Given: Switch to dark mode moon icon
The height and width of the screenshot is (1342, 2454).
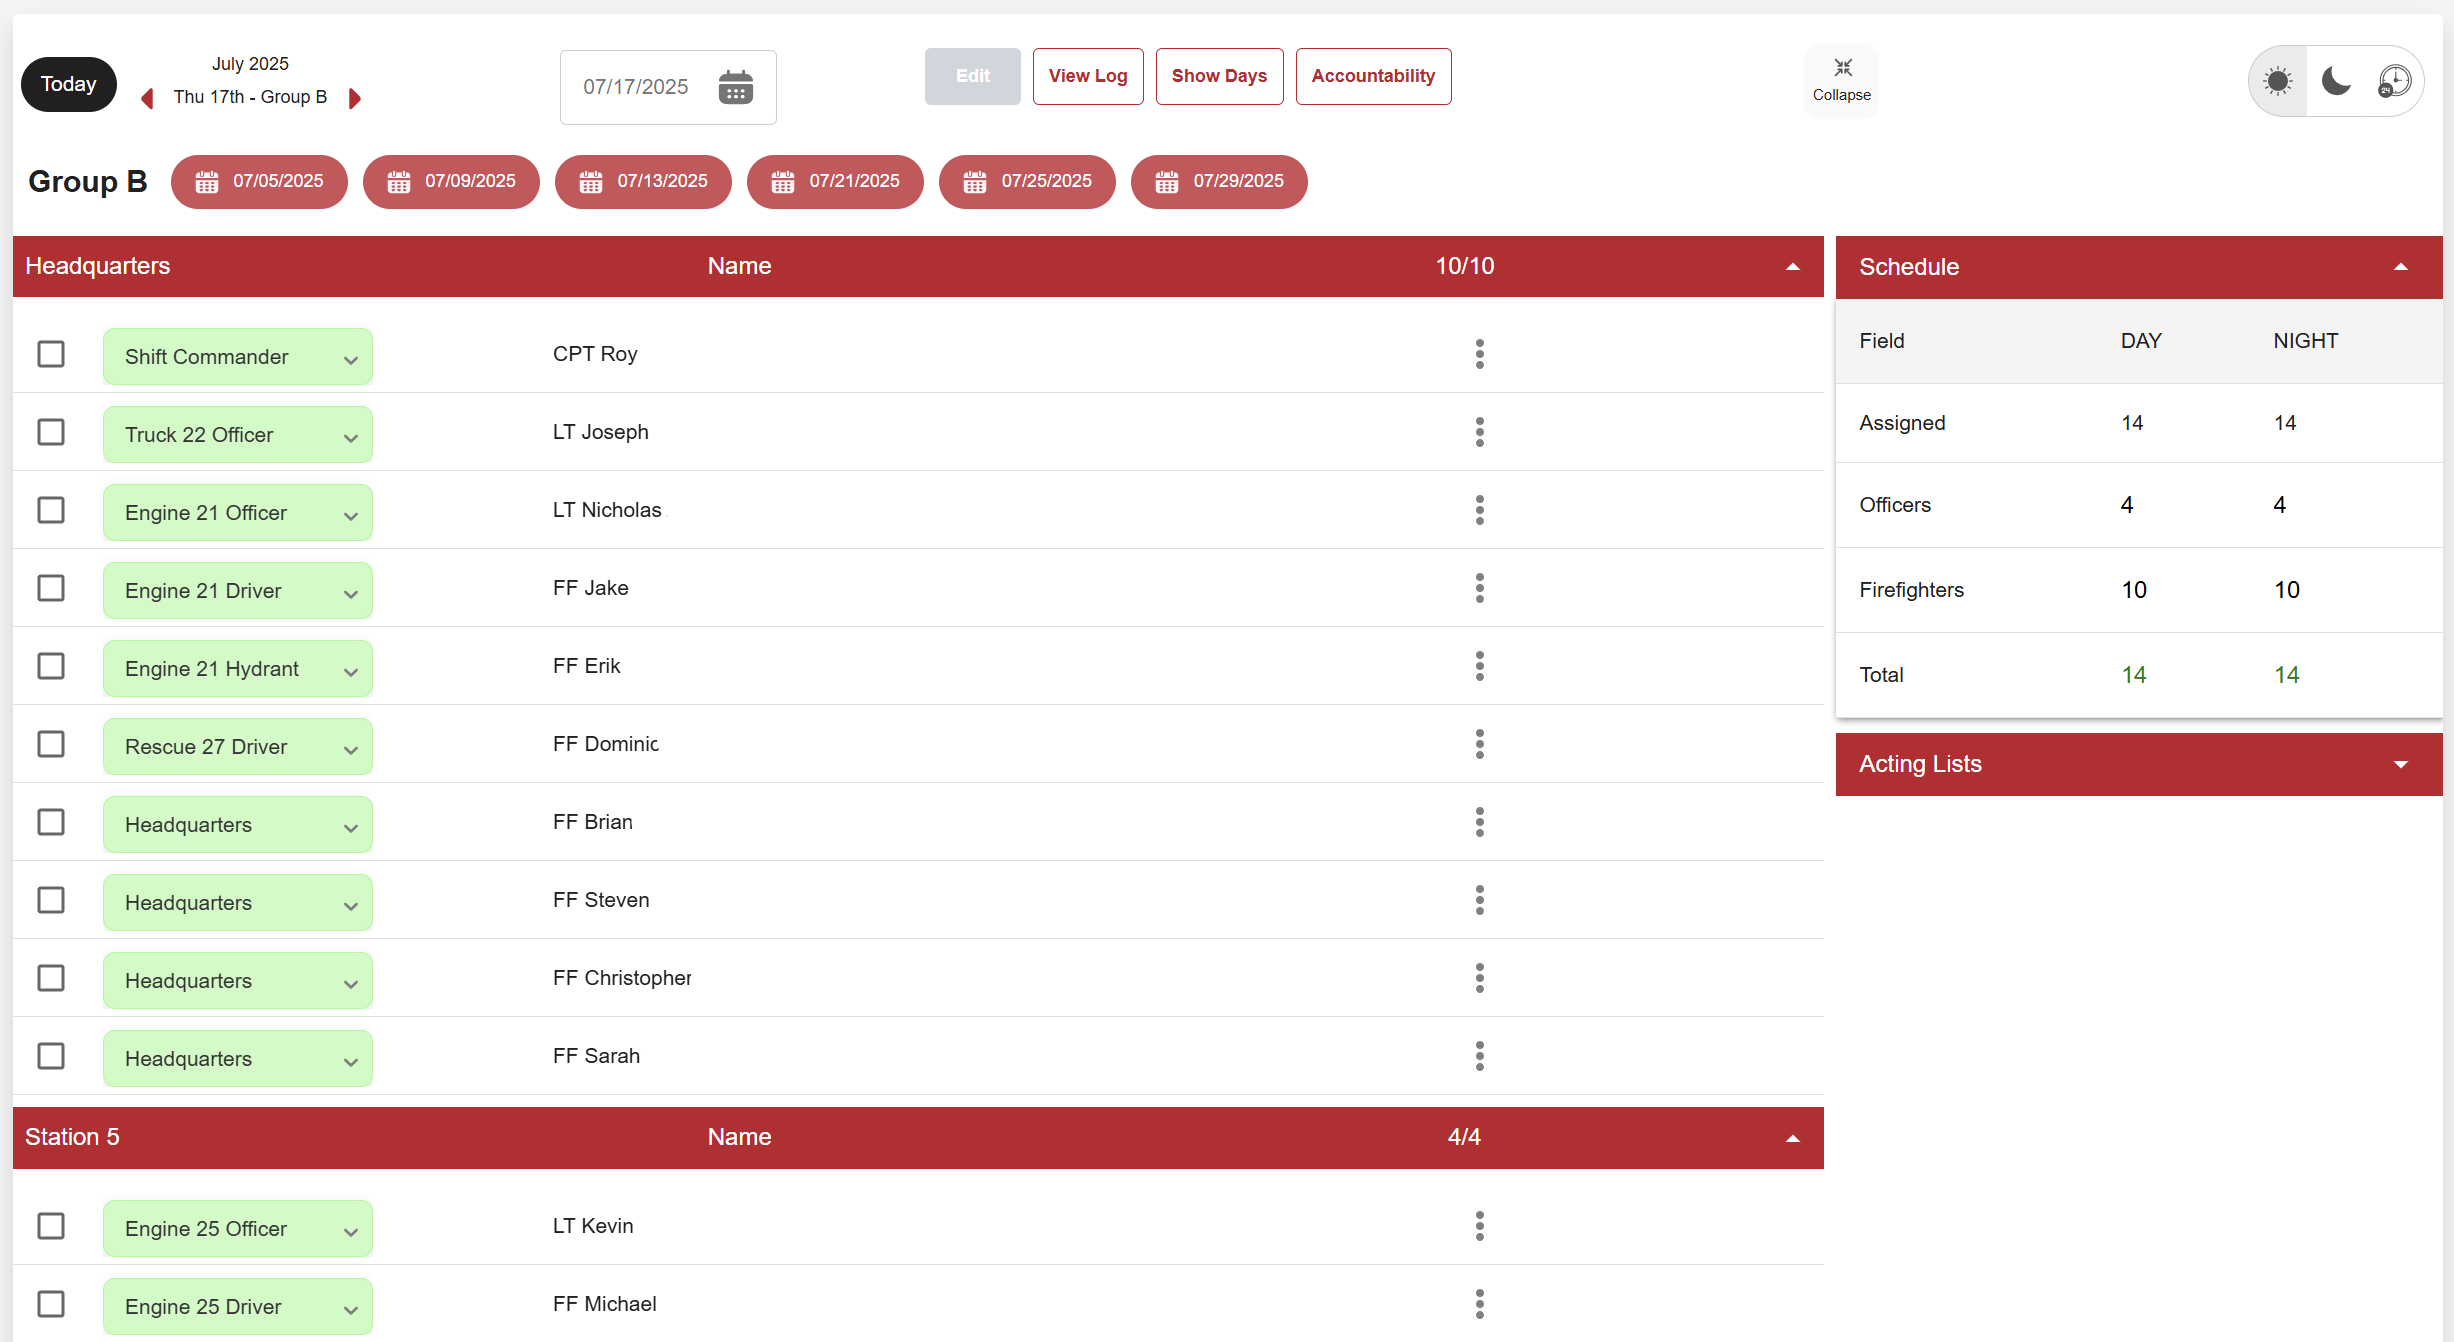Looking at the screenshot, I should pos(2336,81).
